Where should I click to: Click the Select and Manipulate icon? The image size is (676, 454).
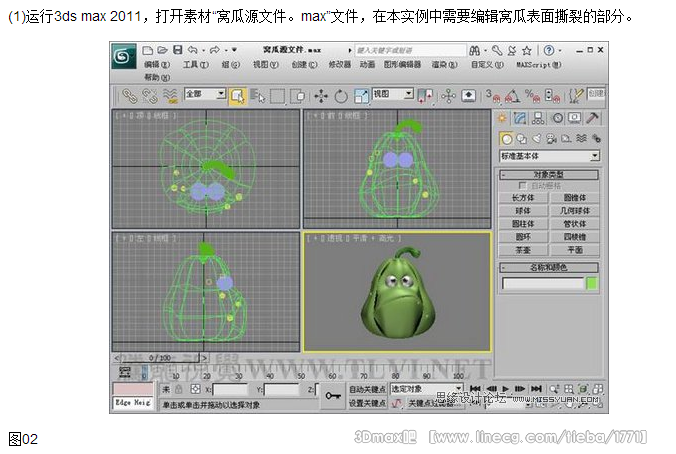coord(448,96)
